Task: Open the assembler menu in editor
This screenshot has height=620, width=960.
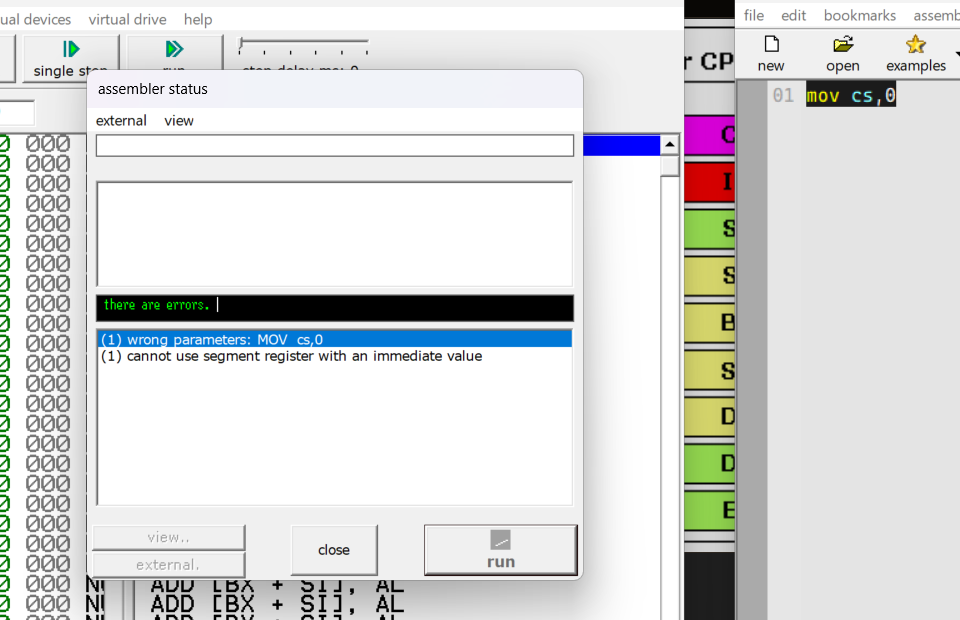Action: tap(937, 15)
